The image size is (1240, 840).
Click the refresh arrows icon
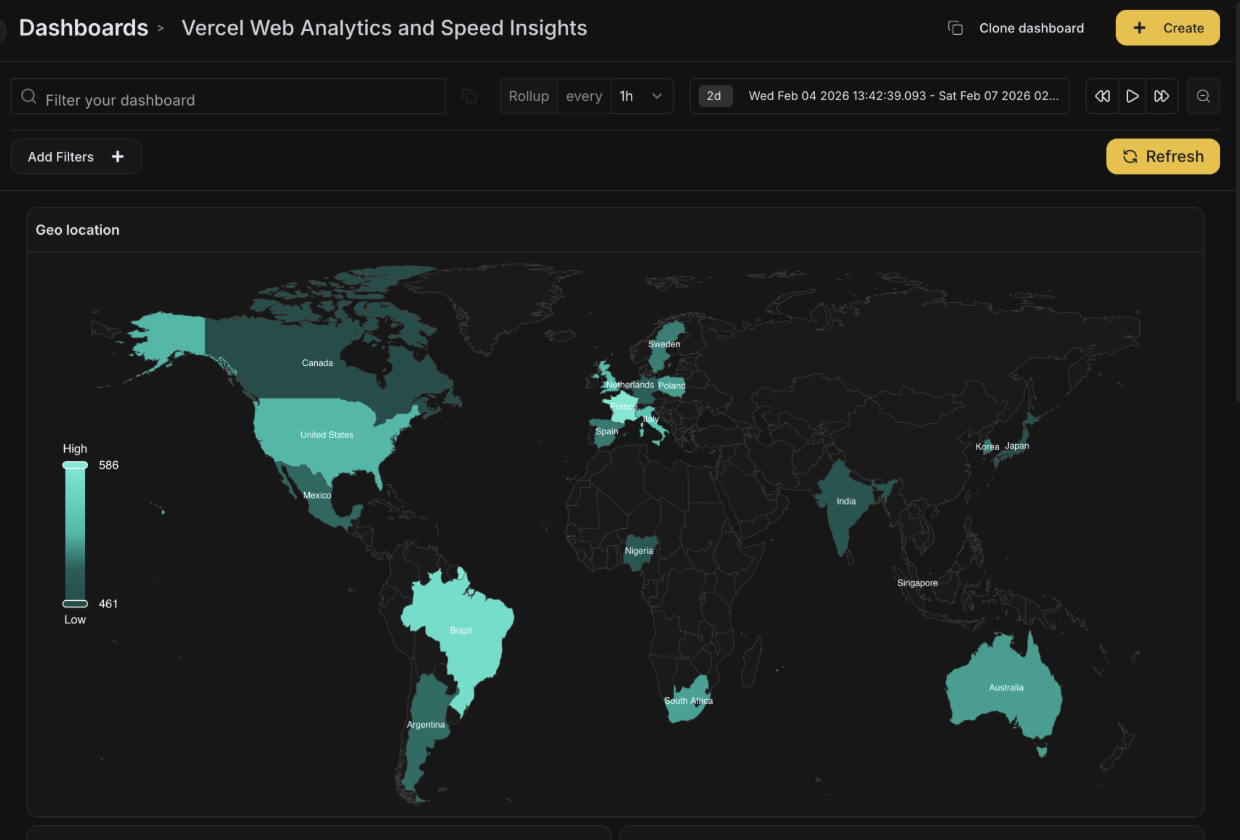(x=1130, y=156)
